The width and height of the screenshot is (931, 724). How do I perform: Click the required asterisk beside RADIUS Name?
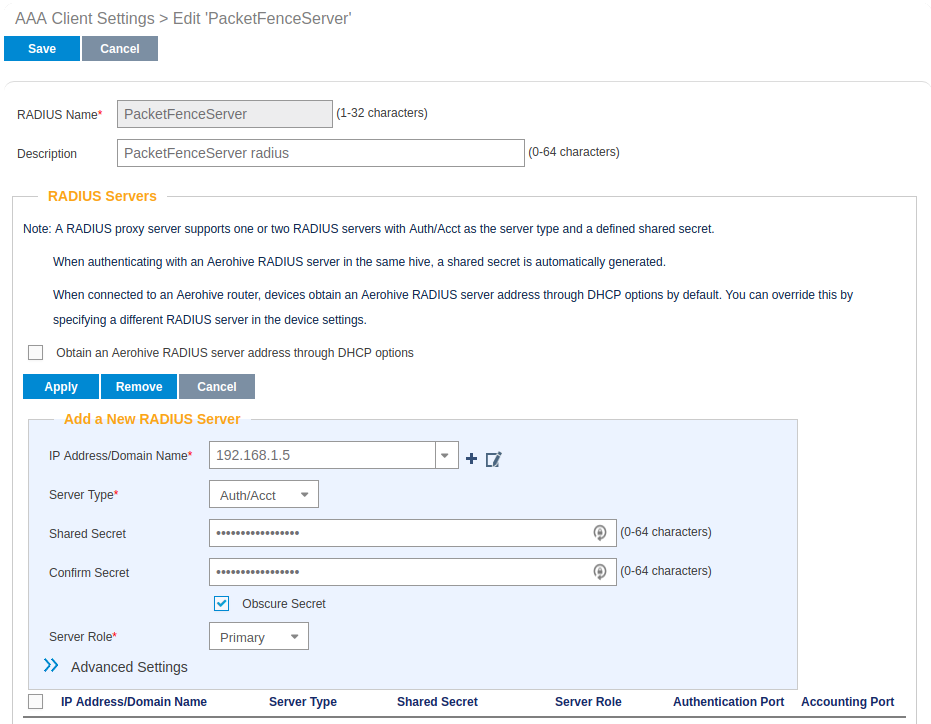[x=100, y=110]
